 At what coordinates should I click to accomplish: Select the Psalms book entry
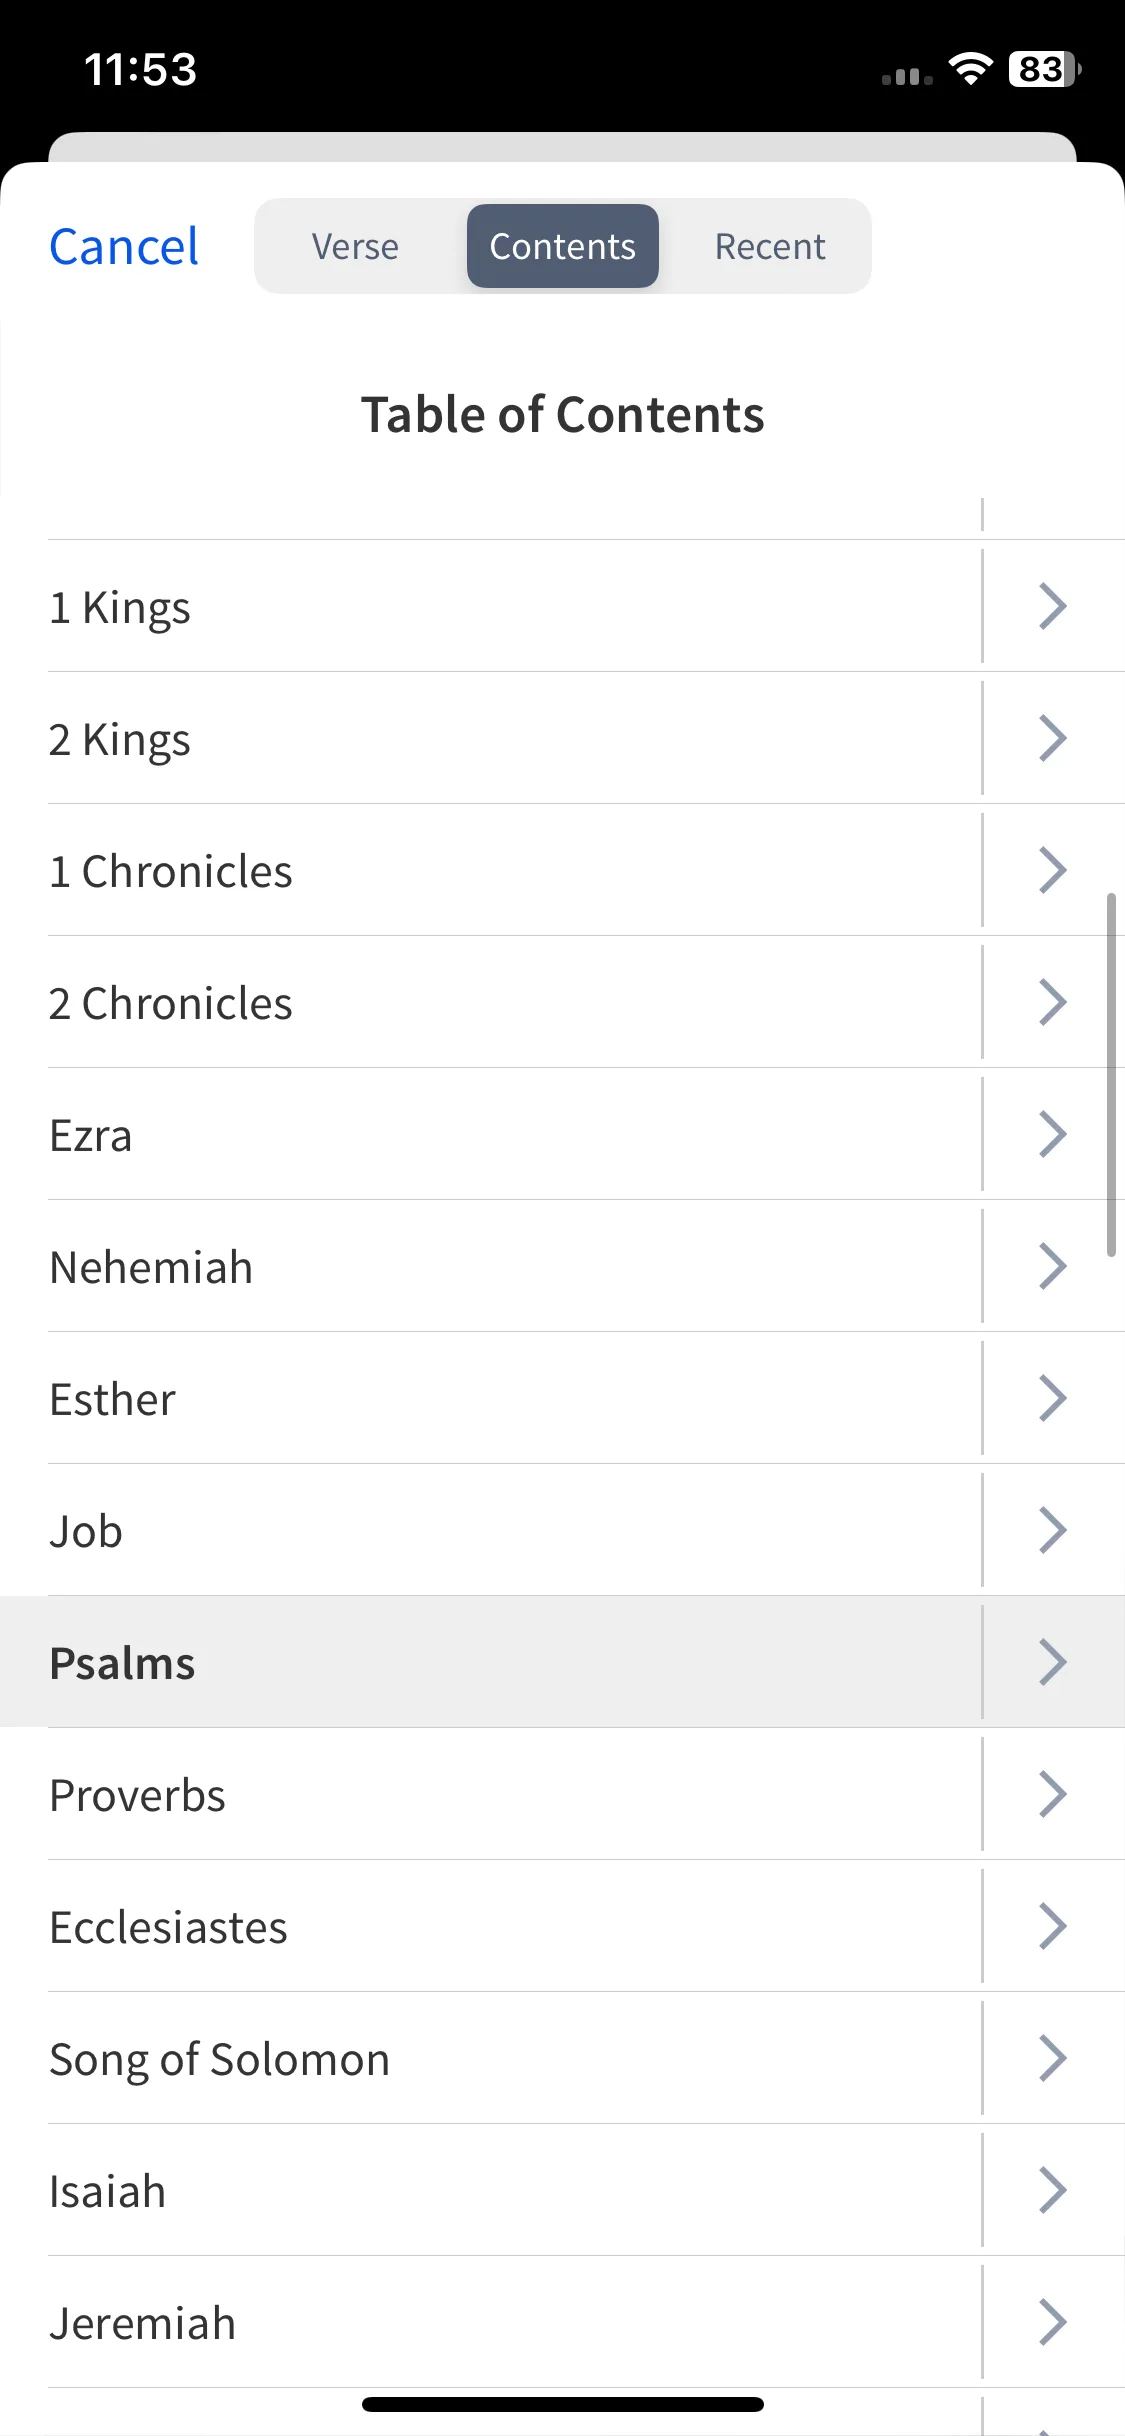pos(515,1662)
